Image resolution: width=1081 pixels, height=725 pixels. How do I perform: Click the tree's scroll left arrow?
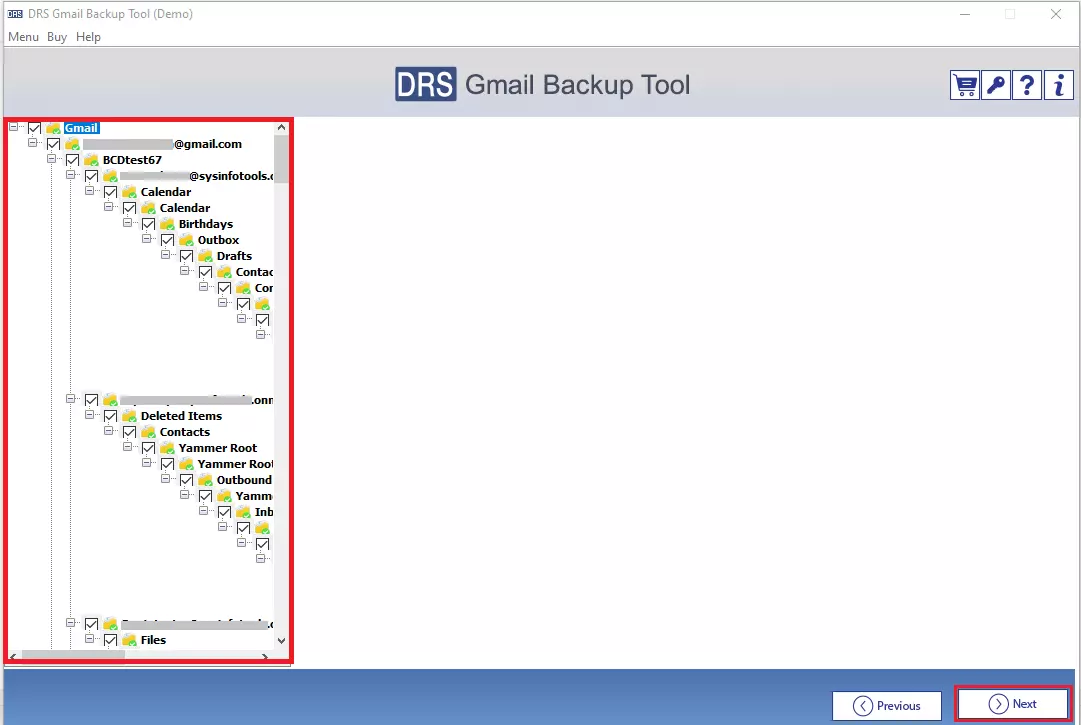(x=13, y=656)
